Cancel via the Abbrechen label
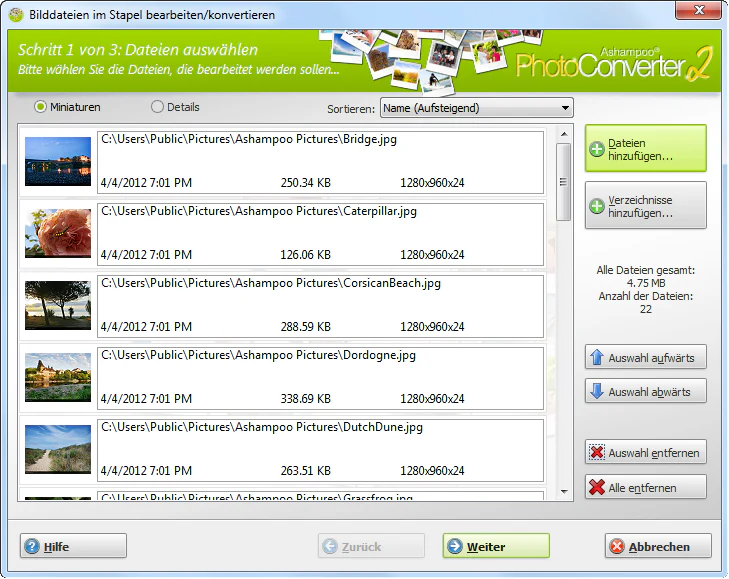The image size is (729, 579). click(659, 547)
